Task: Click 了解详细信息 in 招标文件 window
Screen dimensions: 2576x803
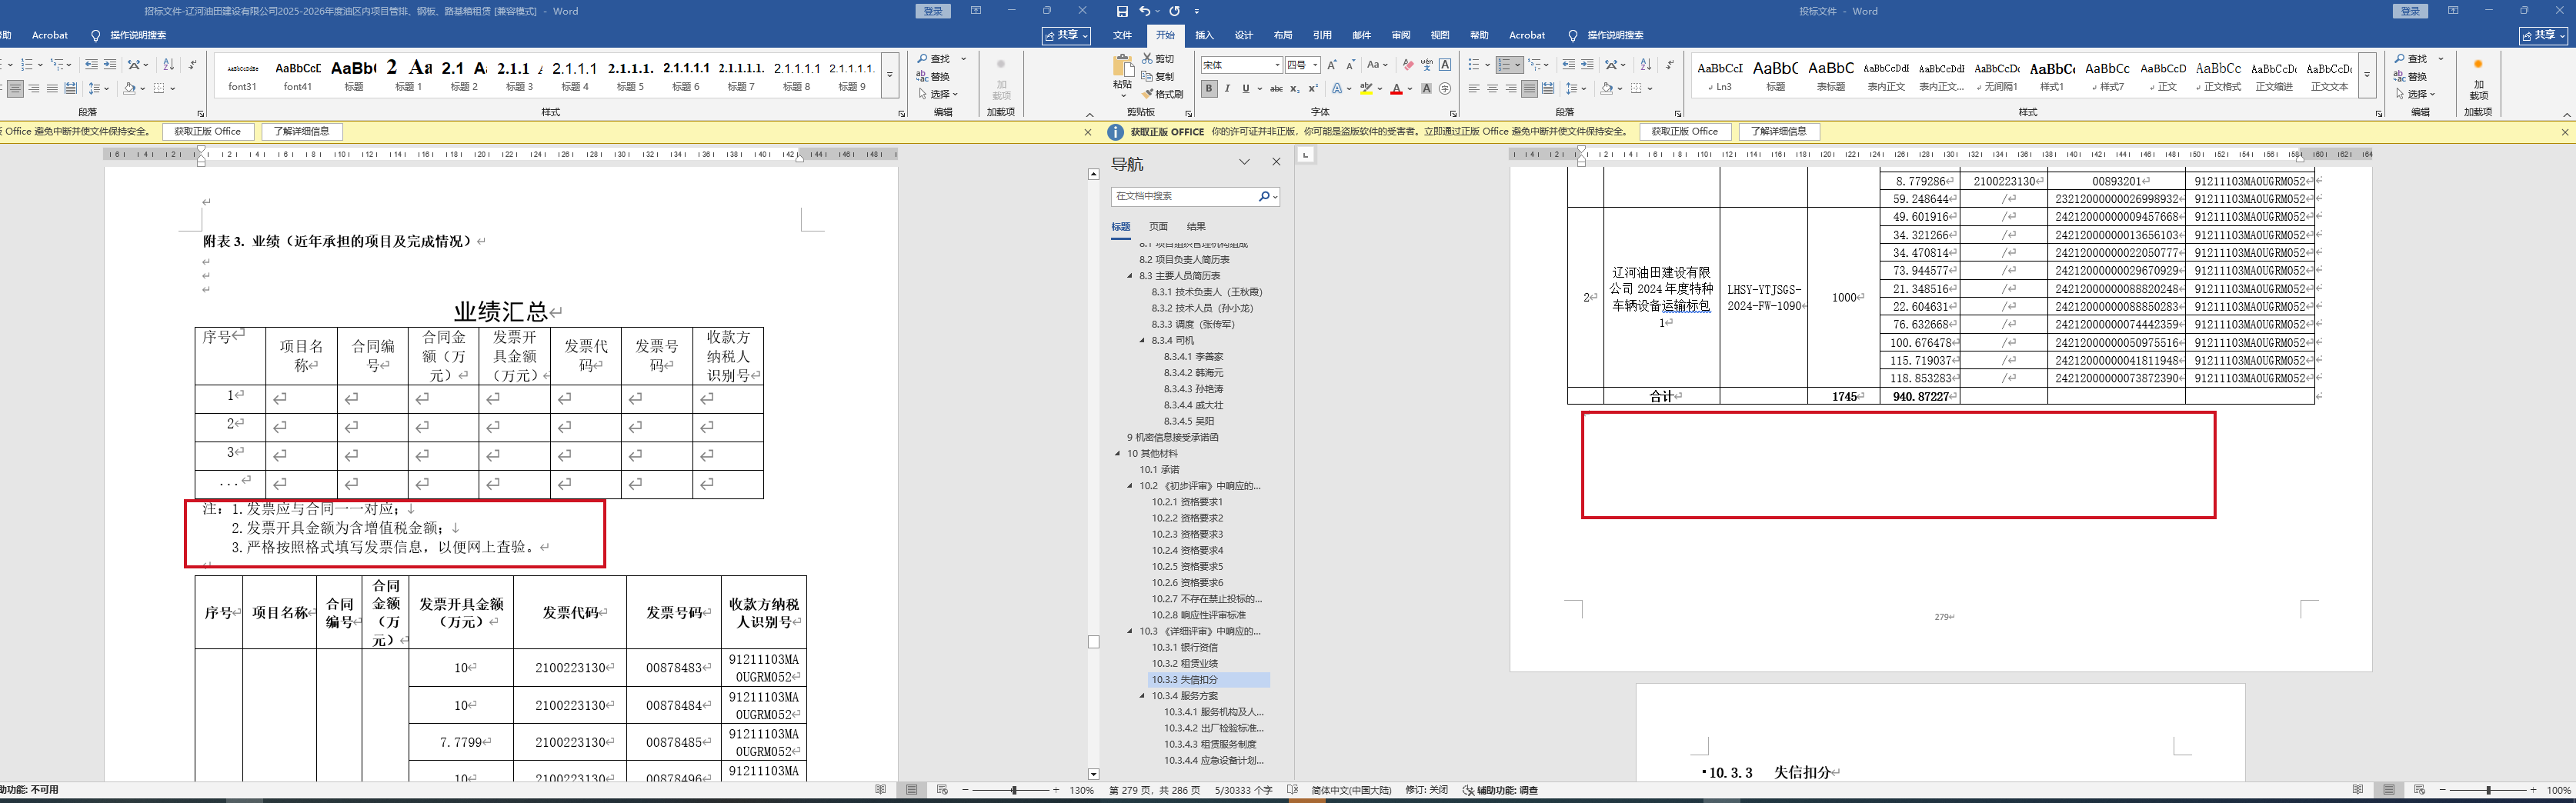Action: click(x=302, y=132)
